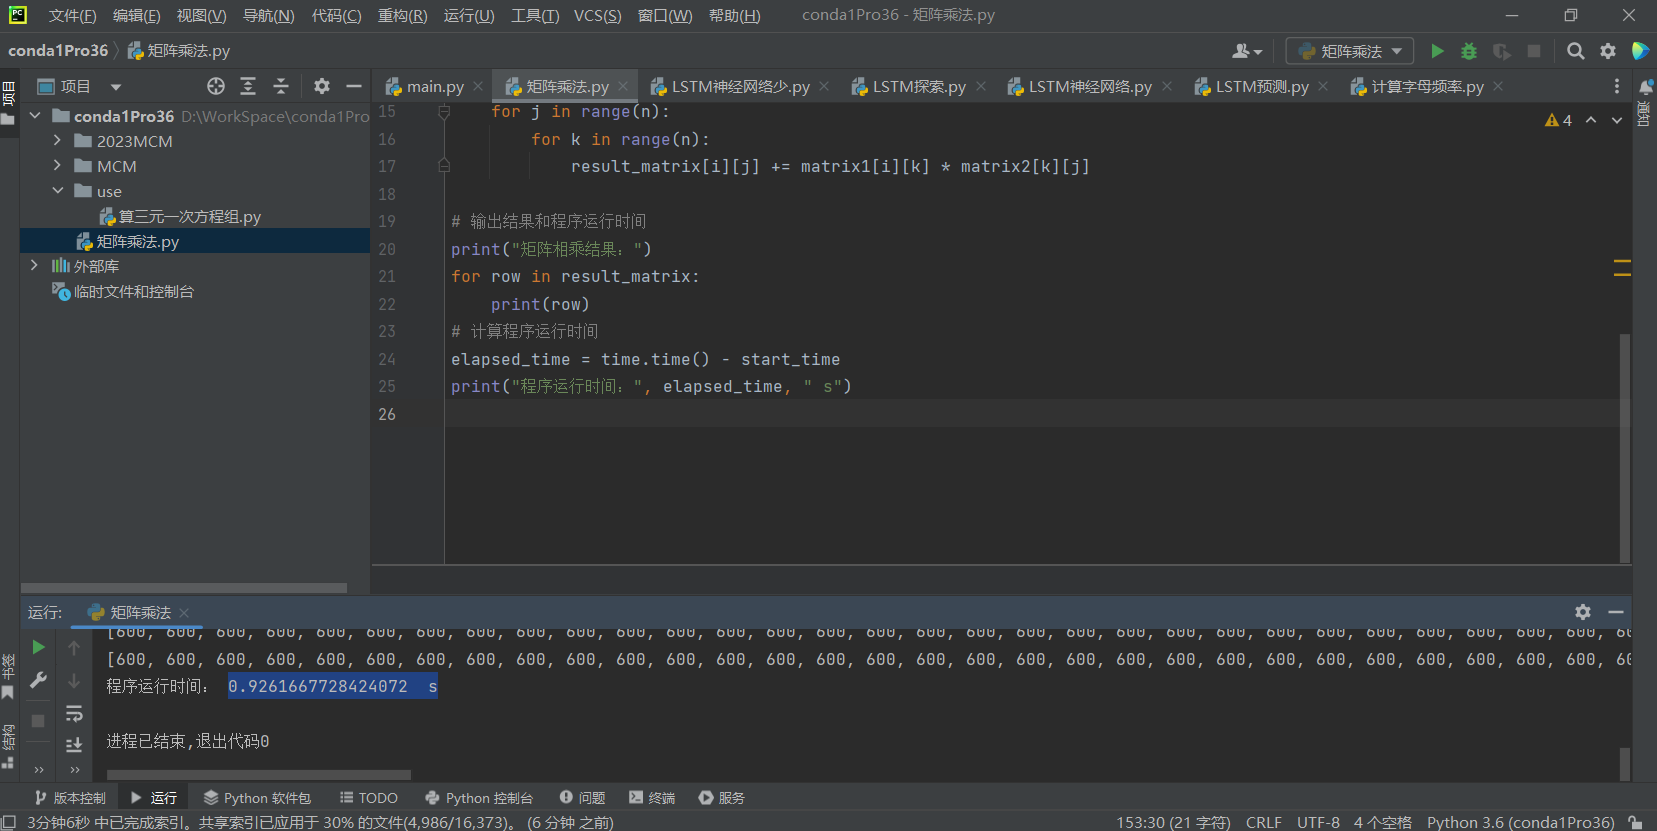Click the Debug bug icon in toolbar
The image size is (1657, 831).
[x=1469, y=51]
